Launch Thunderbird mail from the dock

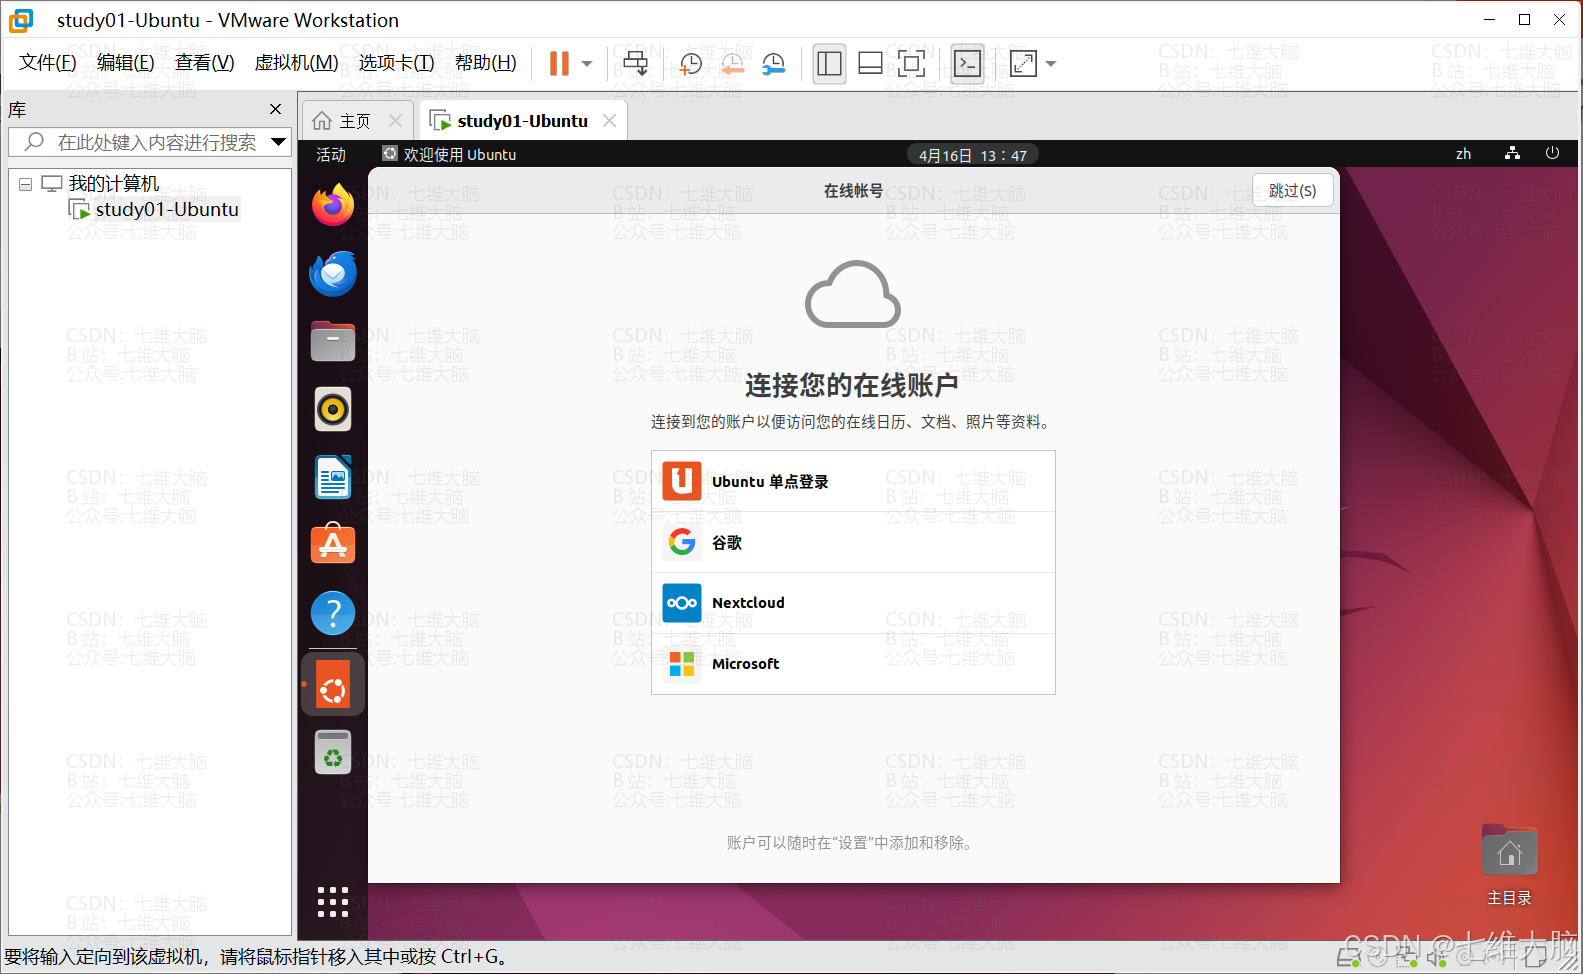pyautogui.click(x=333, y=274)
